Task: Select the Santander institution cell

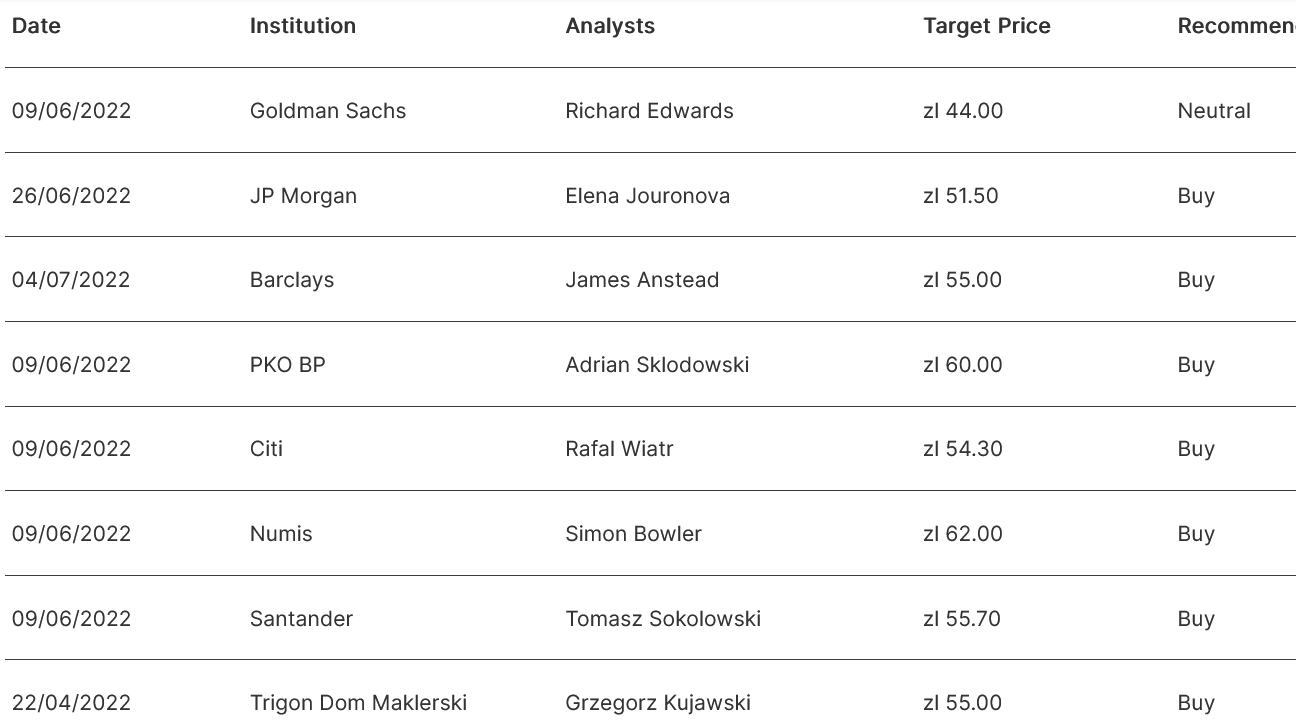Action: (x=301, y=619)
